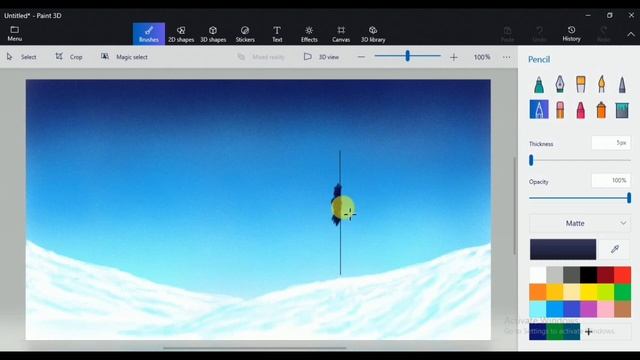The image size is (640, 360).
Task: Click the Redo button
Action: [603, 34]
